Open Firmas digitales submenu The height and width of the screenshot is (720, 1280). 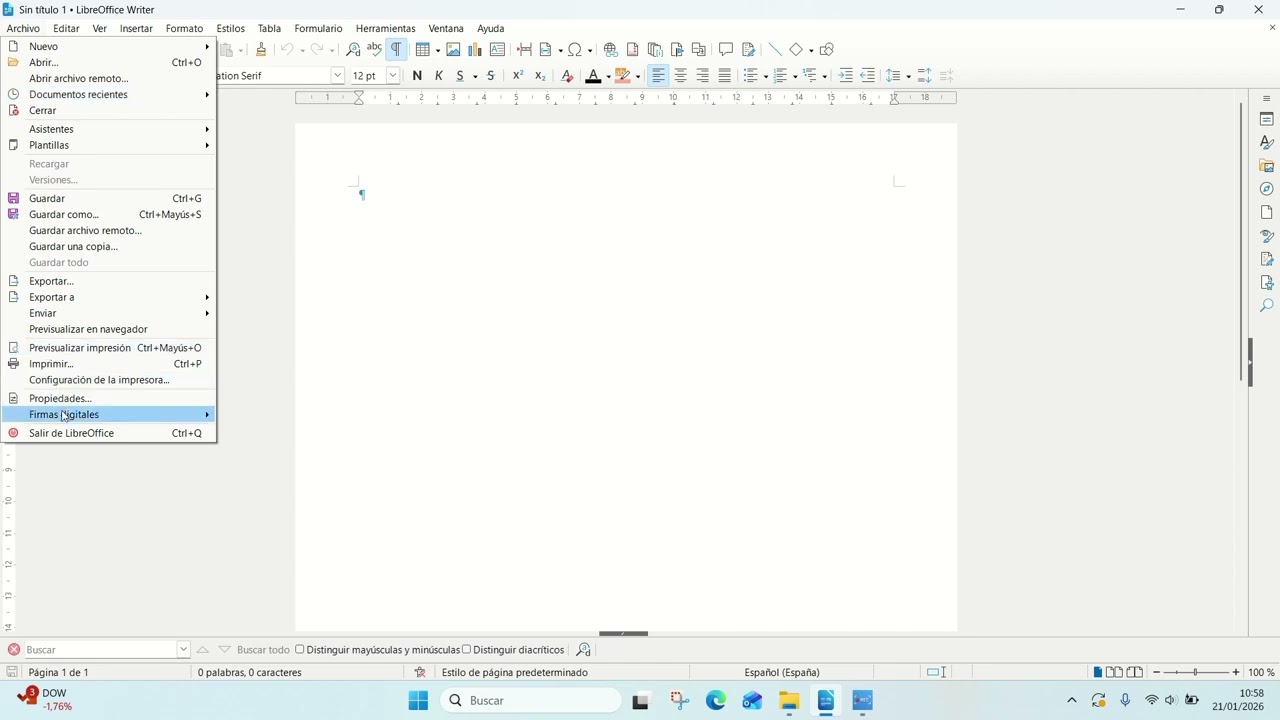[x=108, y=414]
